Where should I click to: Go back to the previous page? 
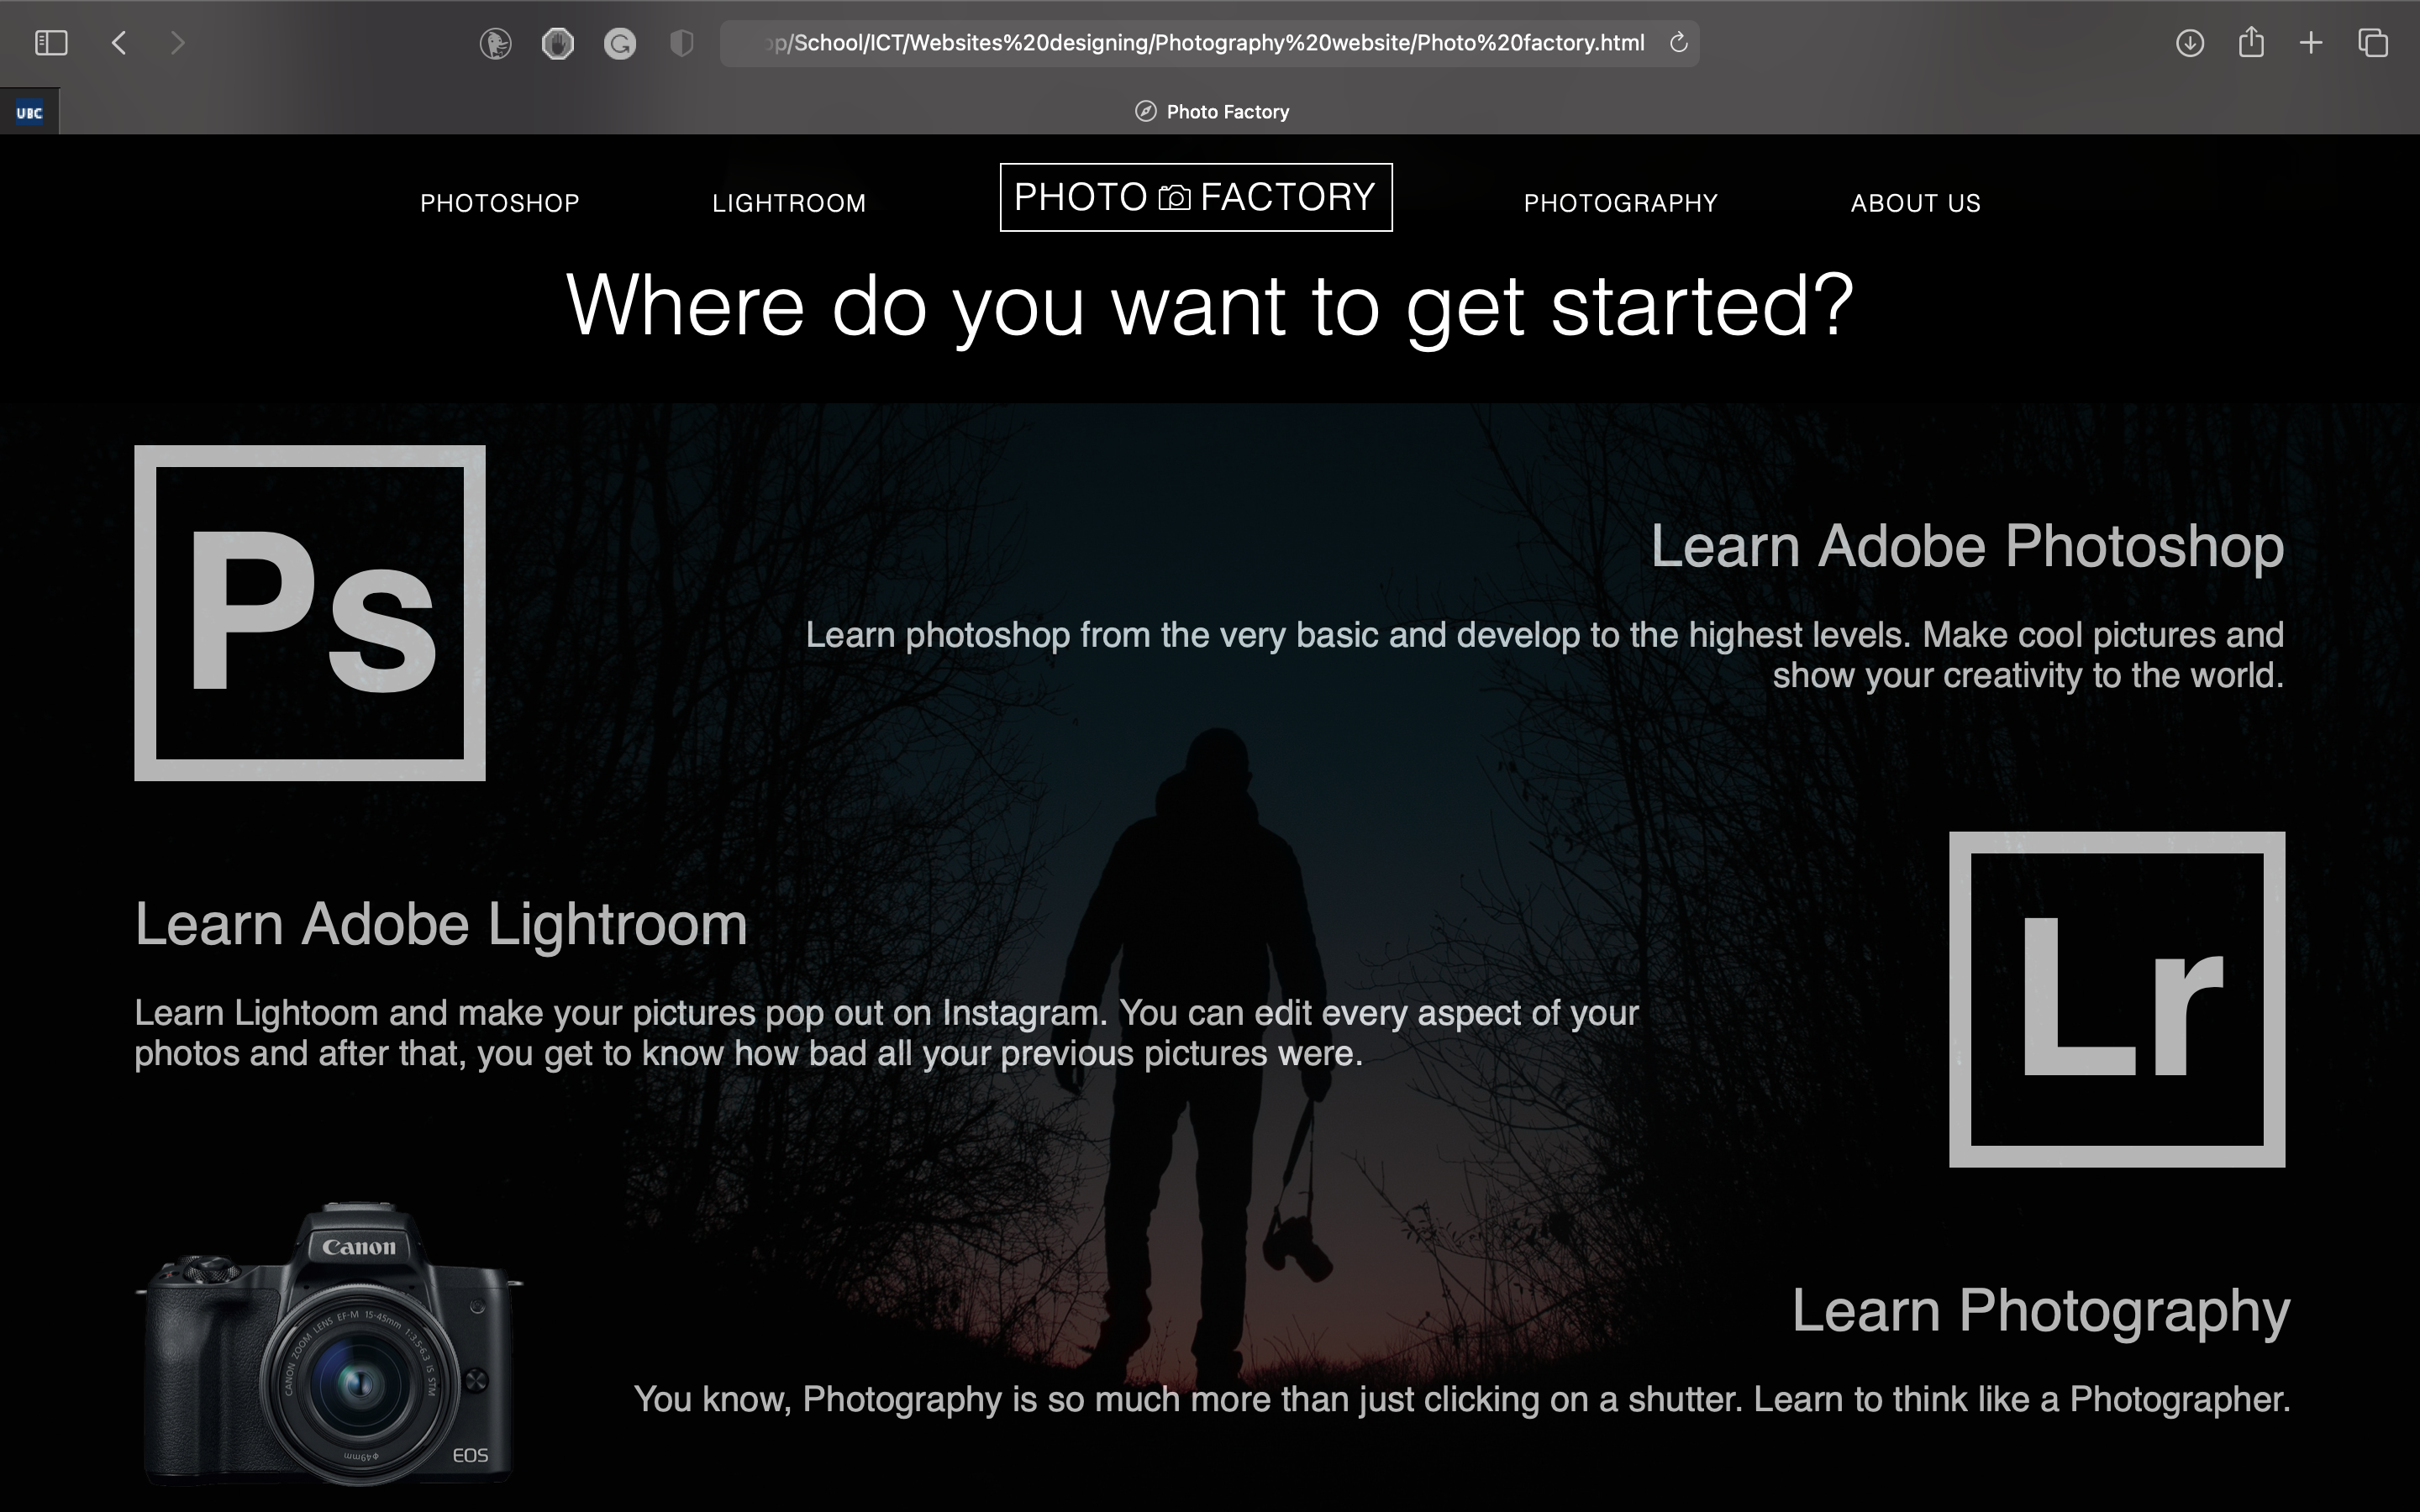[119, 43]
